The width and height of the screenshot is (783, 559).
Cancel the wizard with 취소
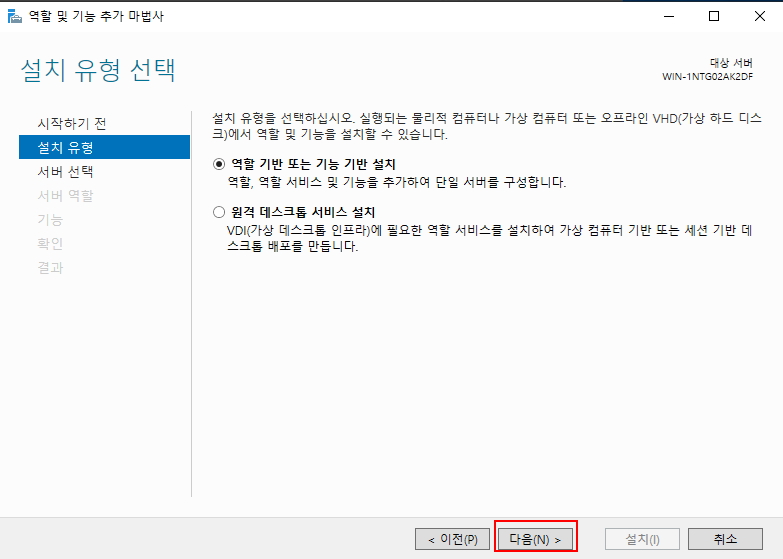[725, 539]
